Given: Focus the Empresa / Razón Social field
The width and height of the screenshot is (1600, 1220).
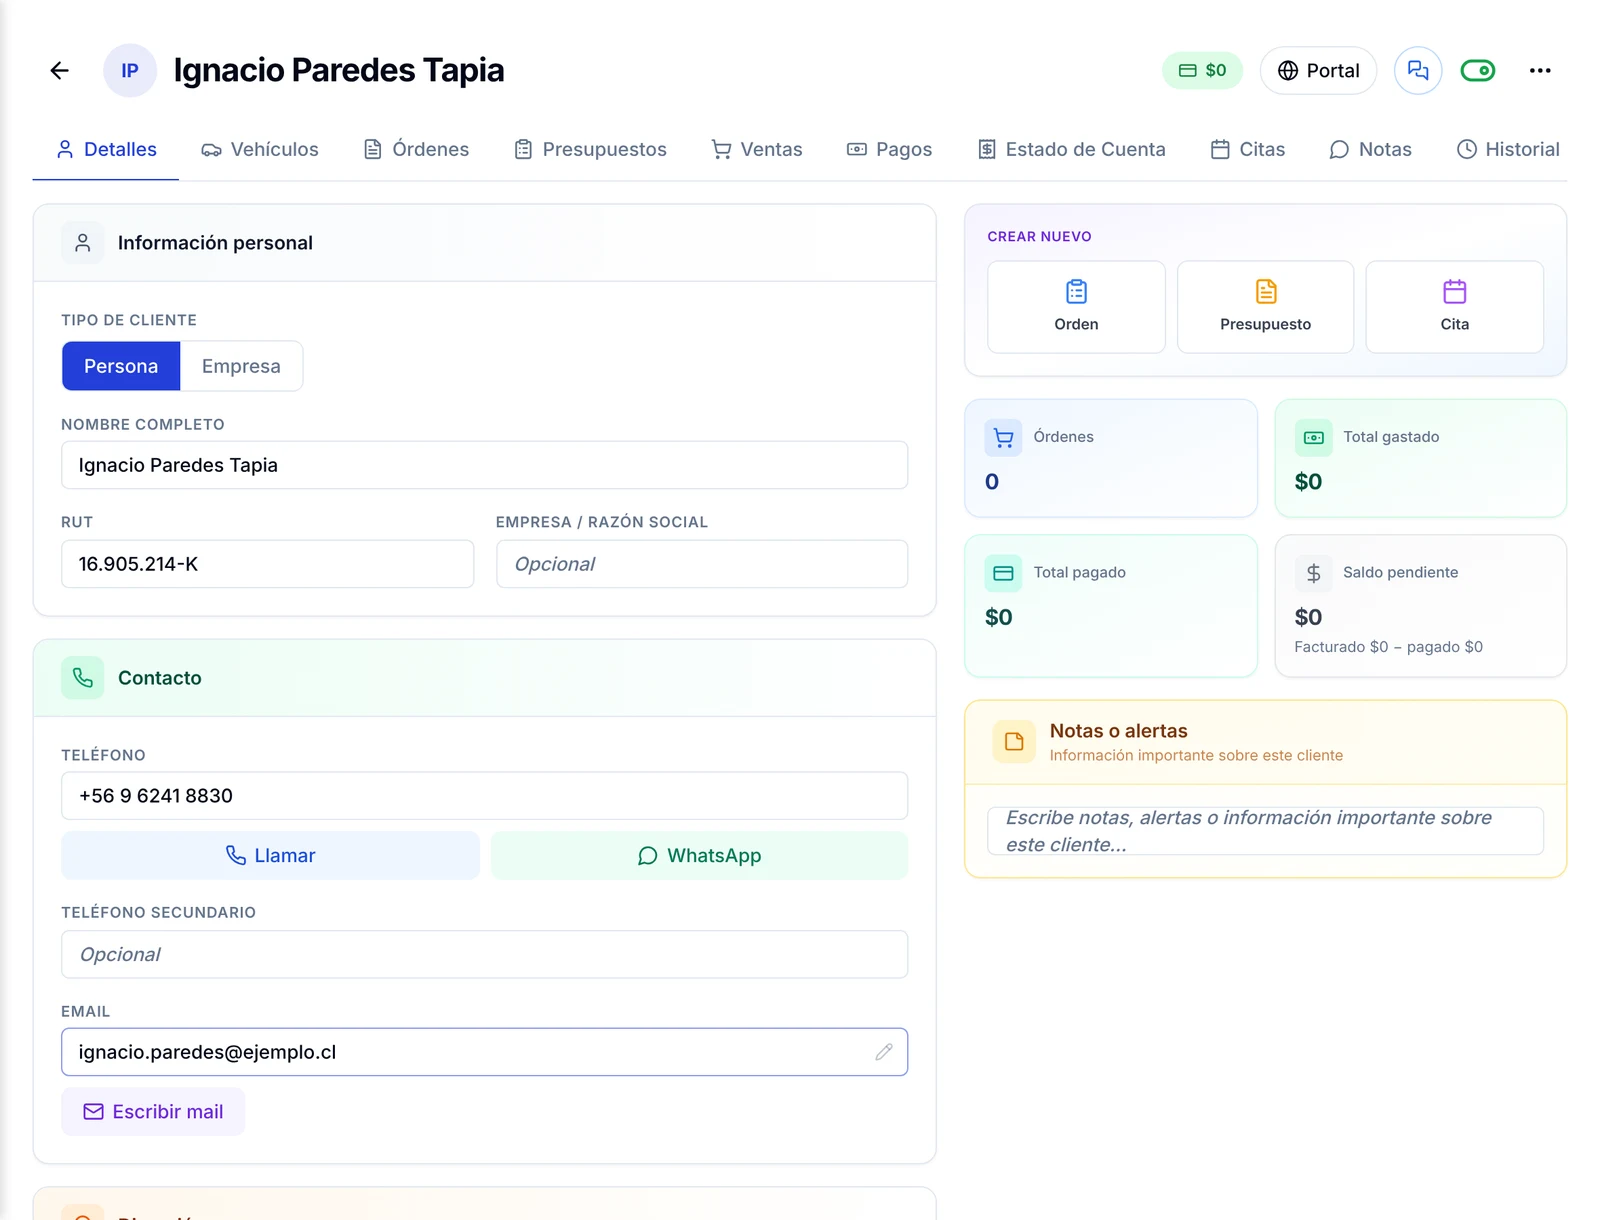Looking at the screenshot, I should pyautogui.click(x=702, y=564).
